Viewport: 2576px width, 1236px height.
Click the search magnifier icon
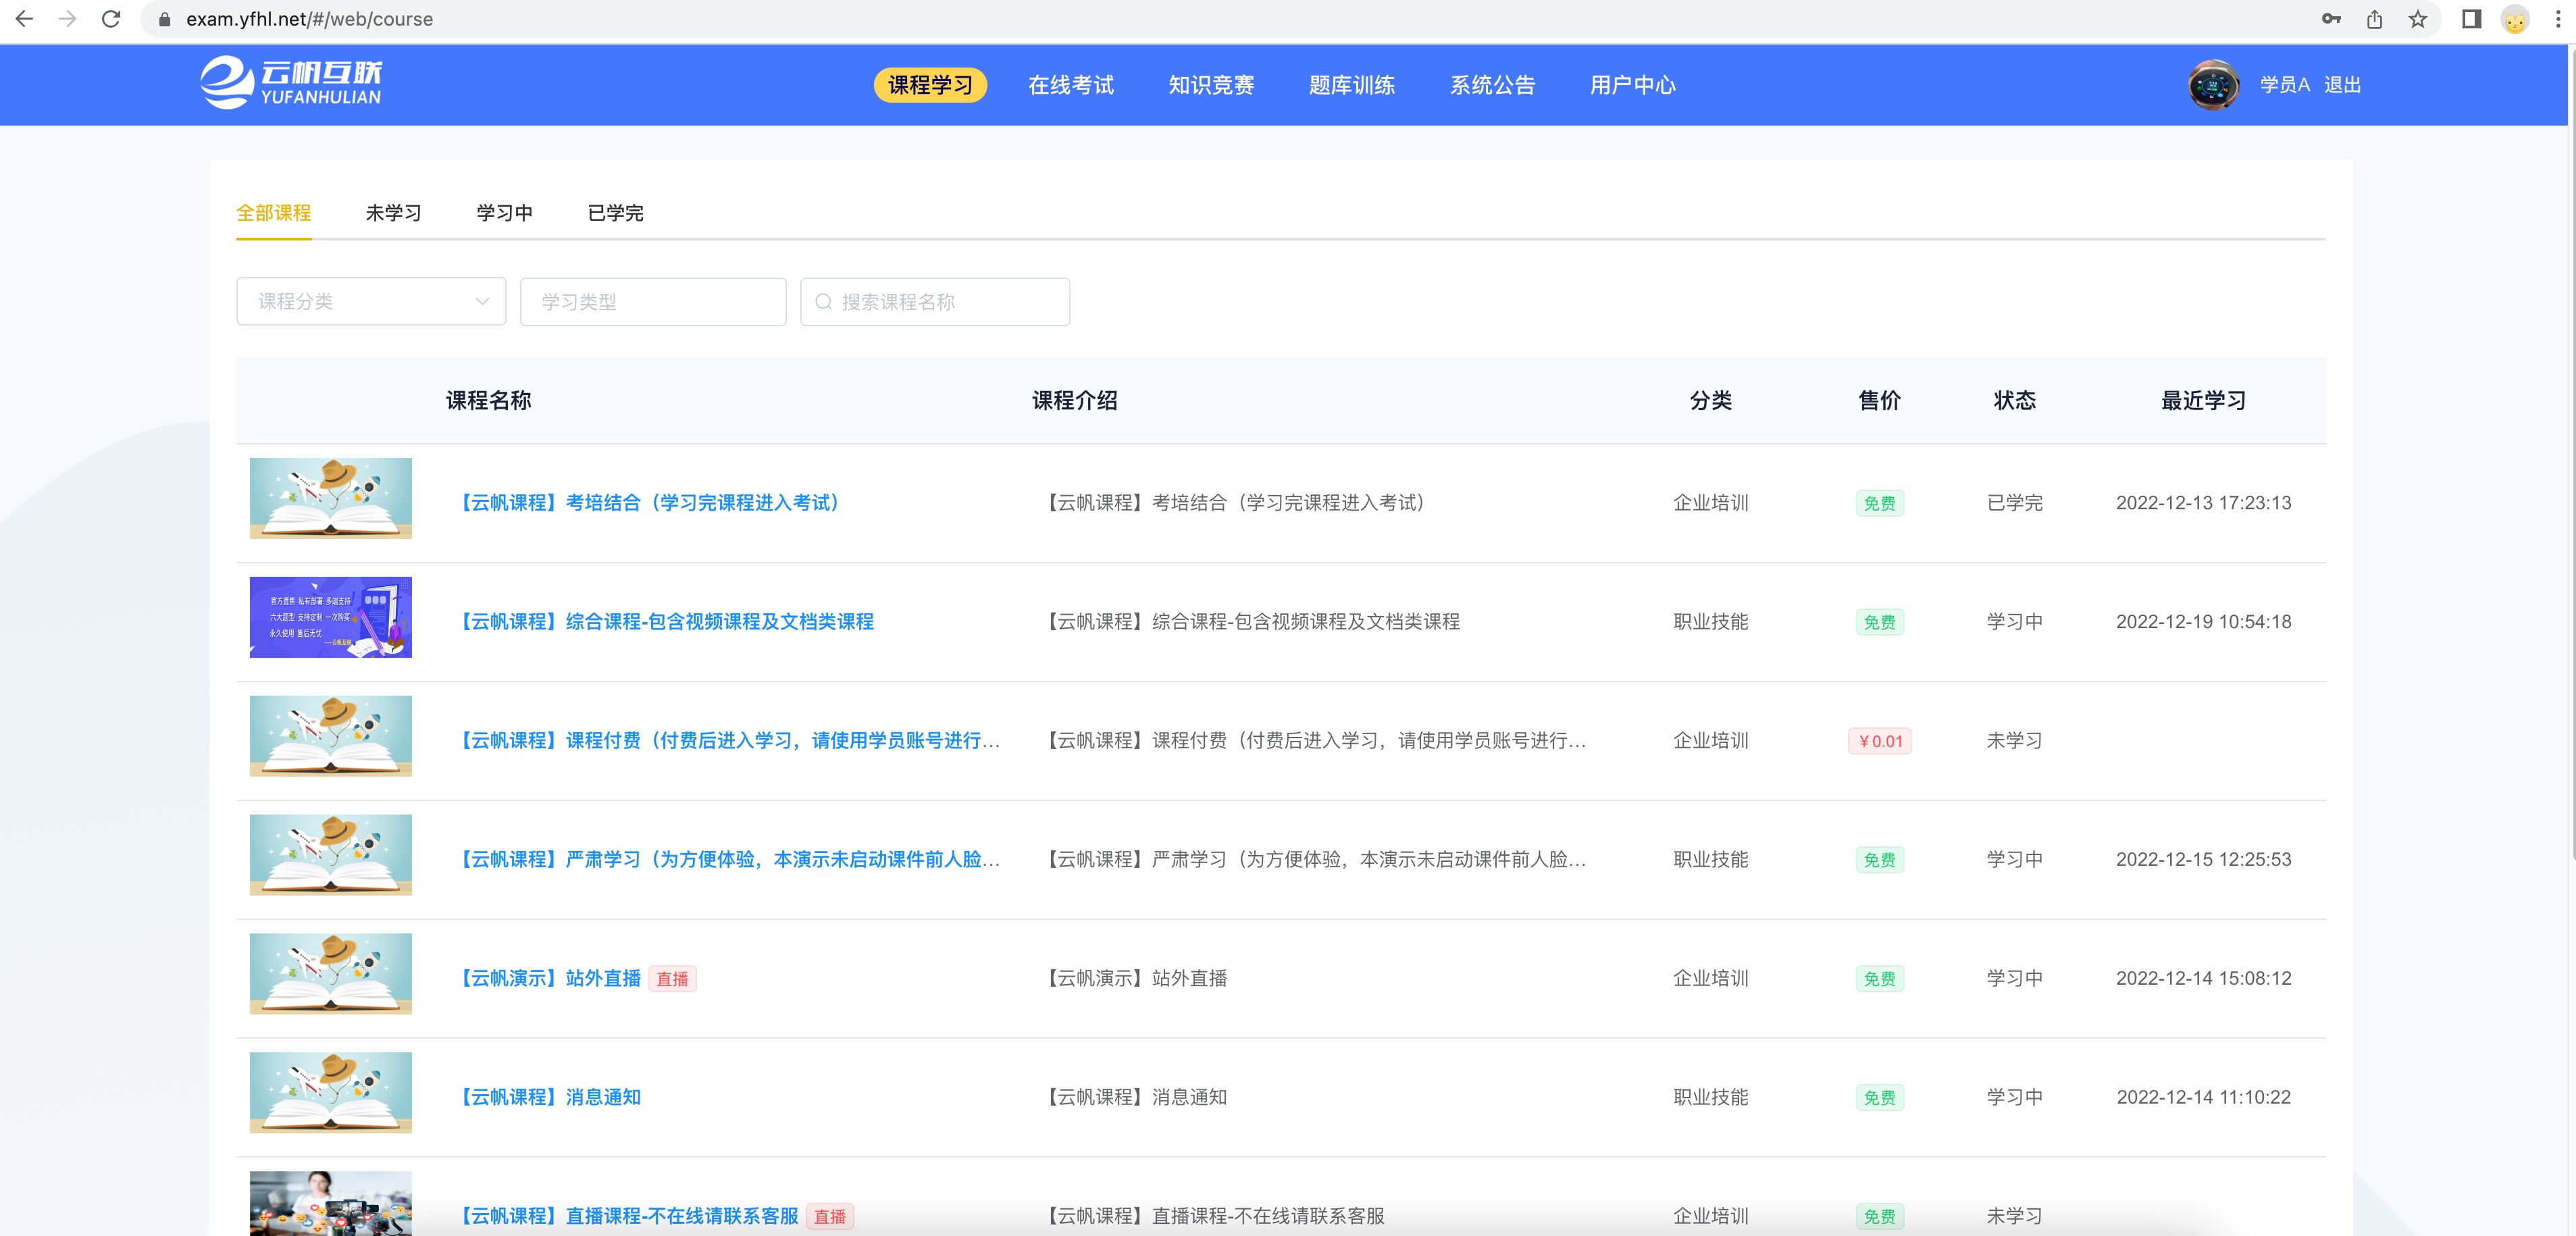823,301
